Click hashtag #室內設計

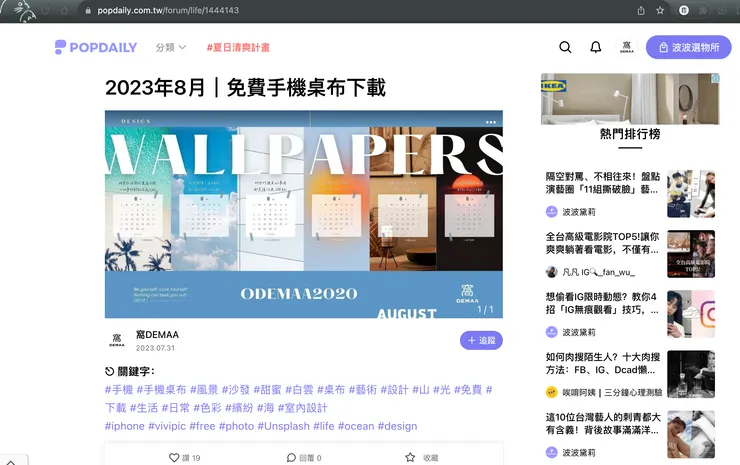[303, 408]
